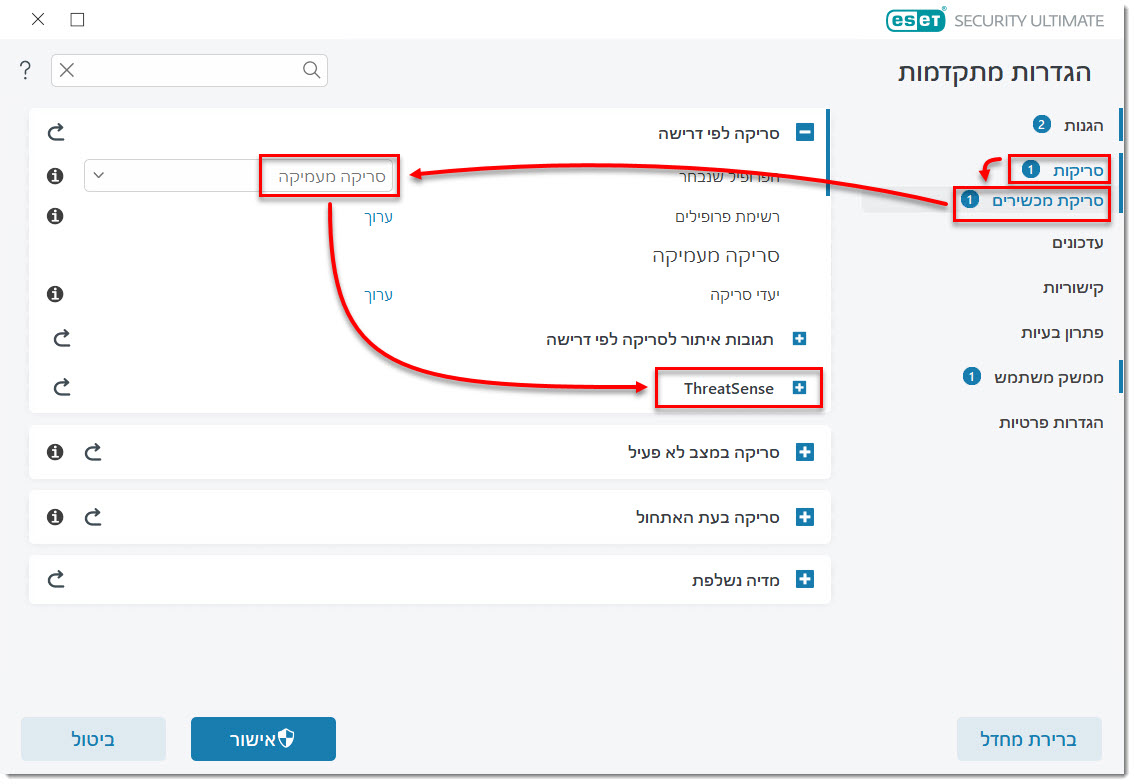Click the ESET logo
Screen dimensions: 1134x784
tap(916, 20)
